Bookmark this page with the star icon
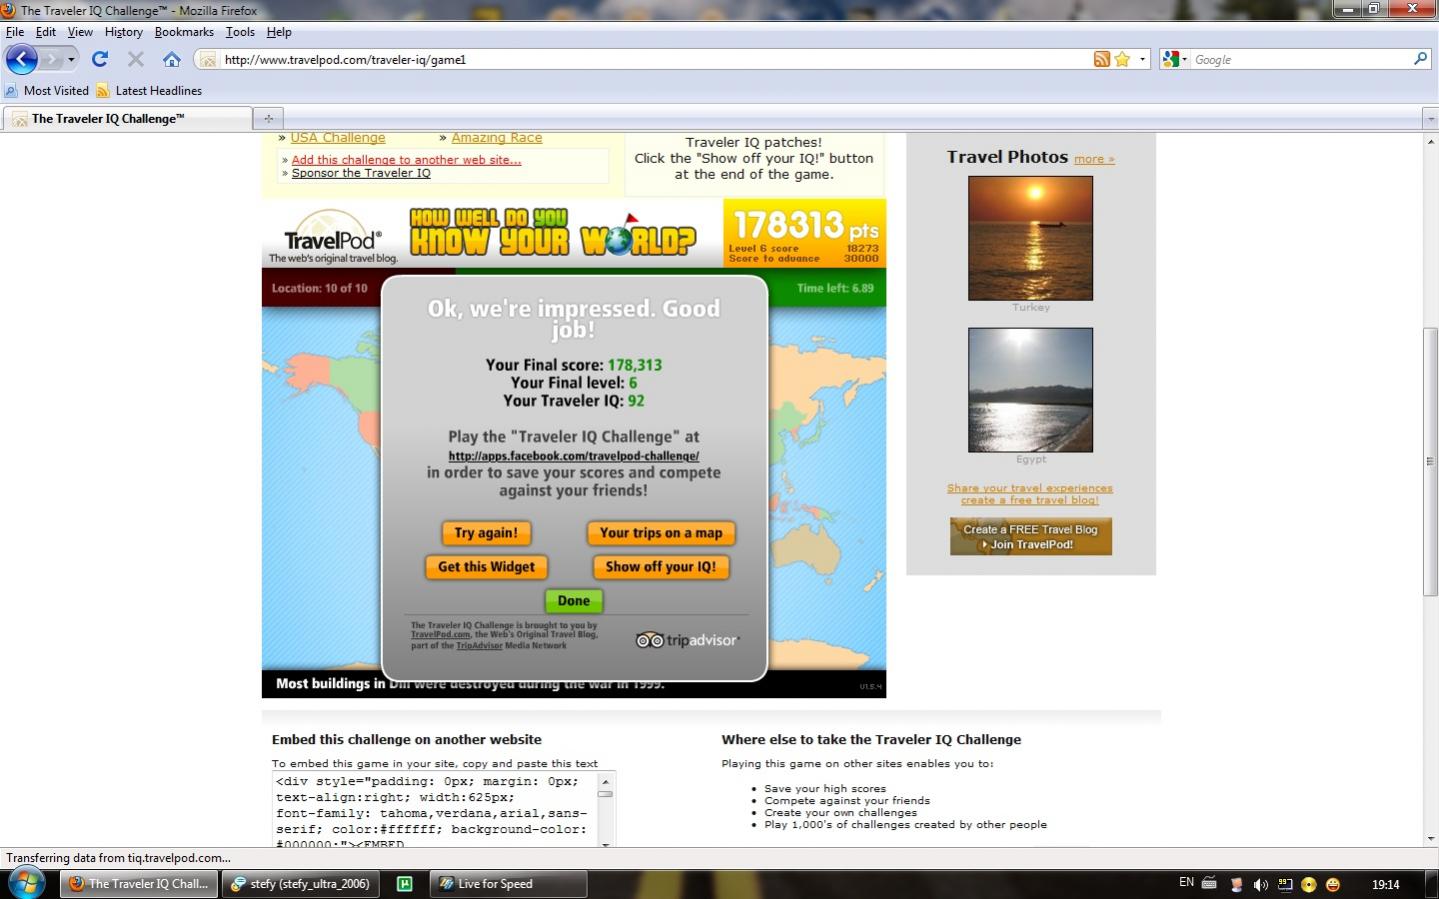 pyautogui.click(x=1122, y=60)
